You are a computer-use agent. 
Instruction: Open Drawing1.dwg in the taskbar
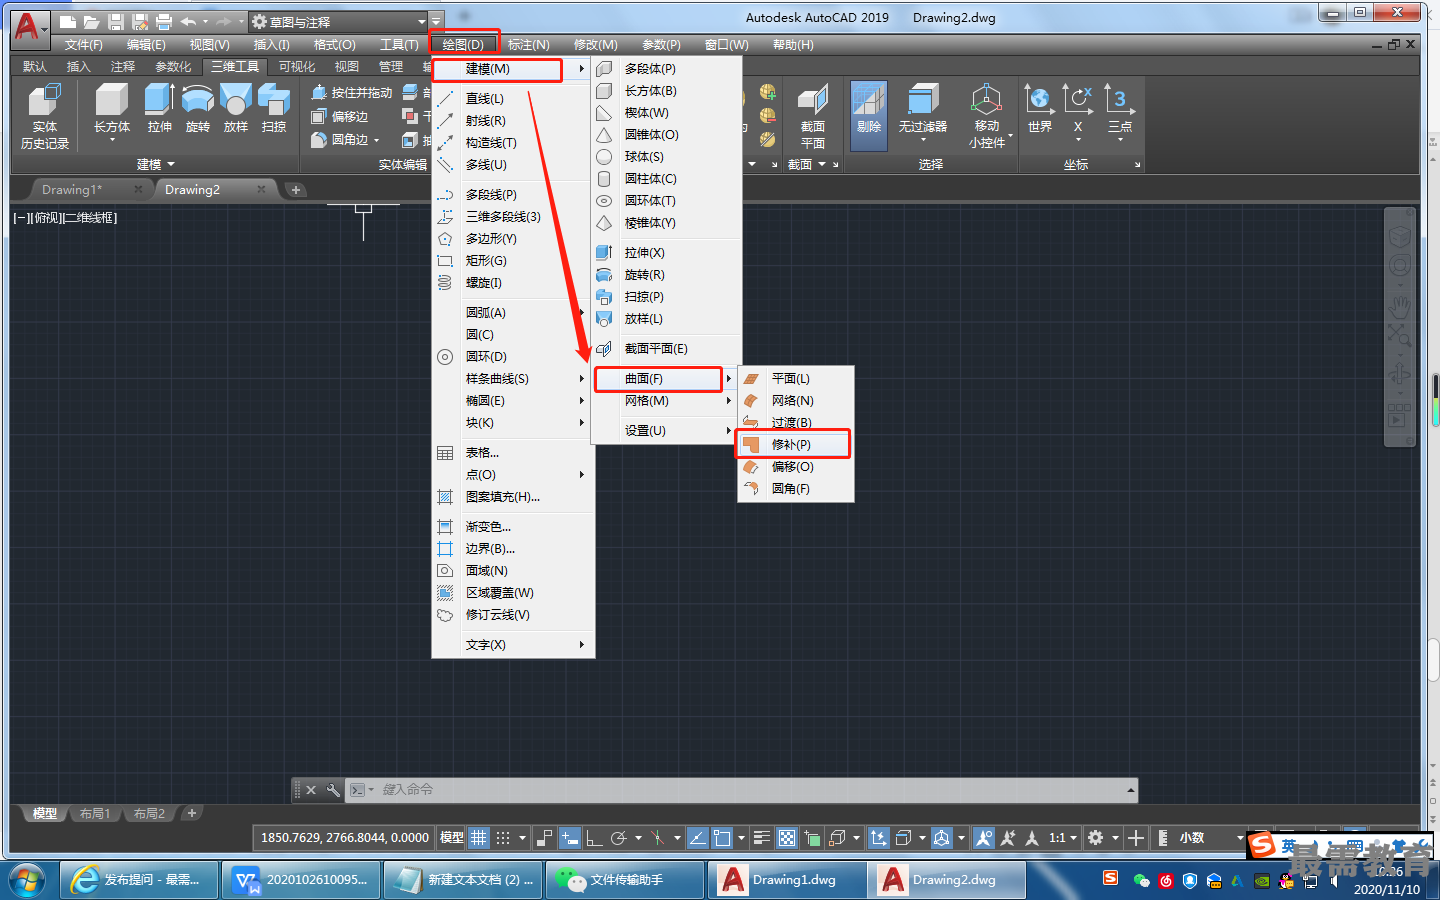point(787,880)
